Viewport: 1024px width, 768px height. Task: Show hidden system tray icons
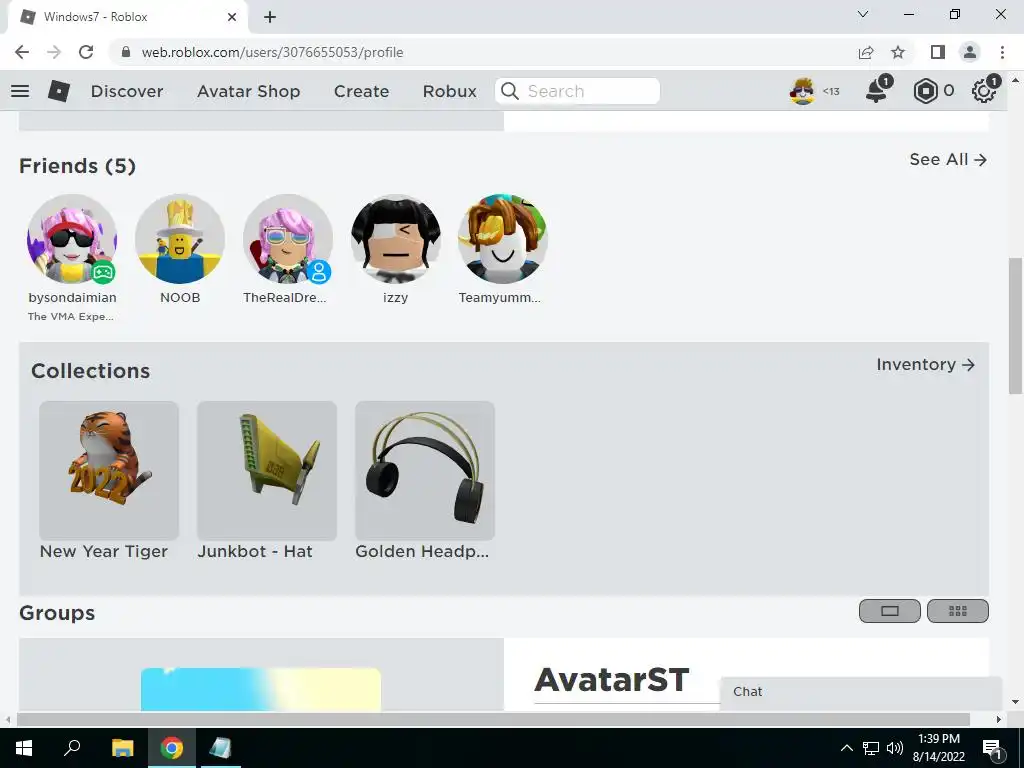[846, 748]
